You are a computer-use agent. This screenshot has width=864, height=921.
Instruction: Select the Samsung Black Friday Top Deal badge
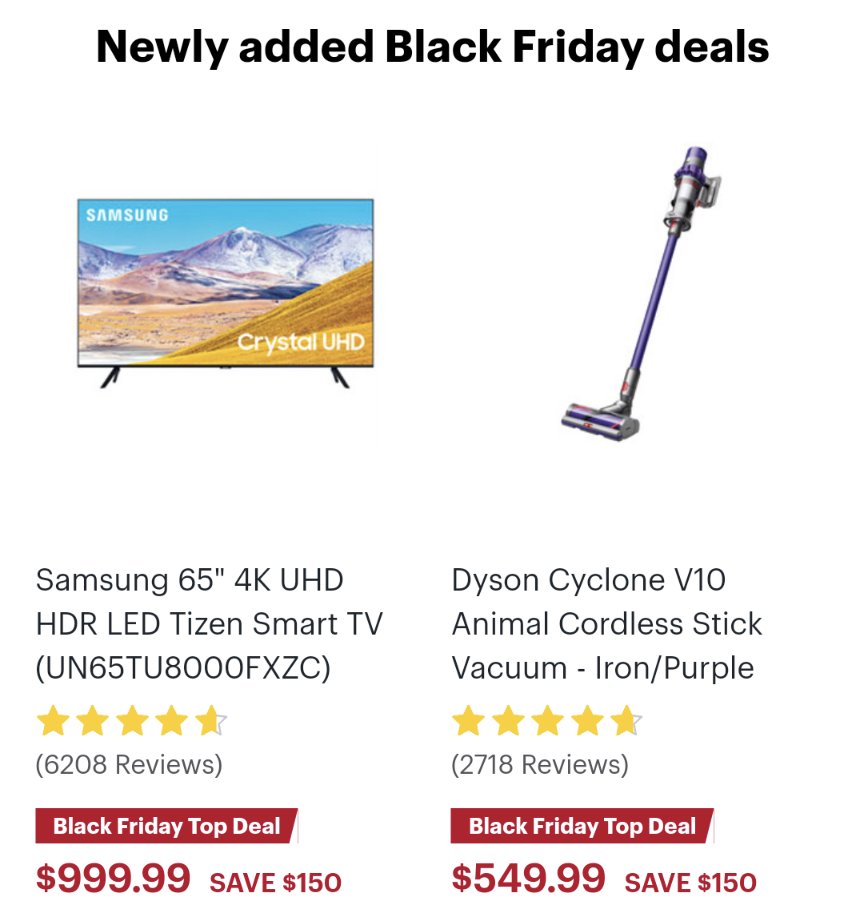tap(167, 826)
